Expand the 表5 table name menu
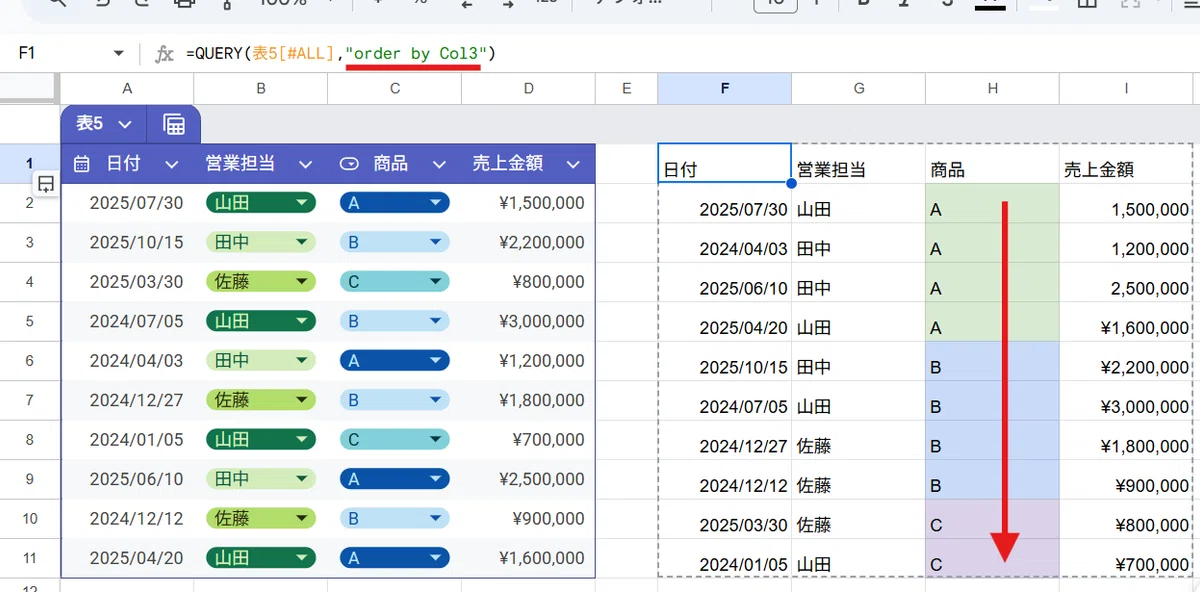Screen dimensions: 1200x592 [125, 124]
